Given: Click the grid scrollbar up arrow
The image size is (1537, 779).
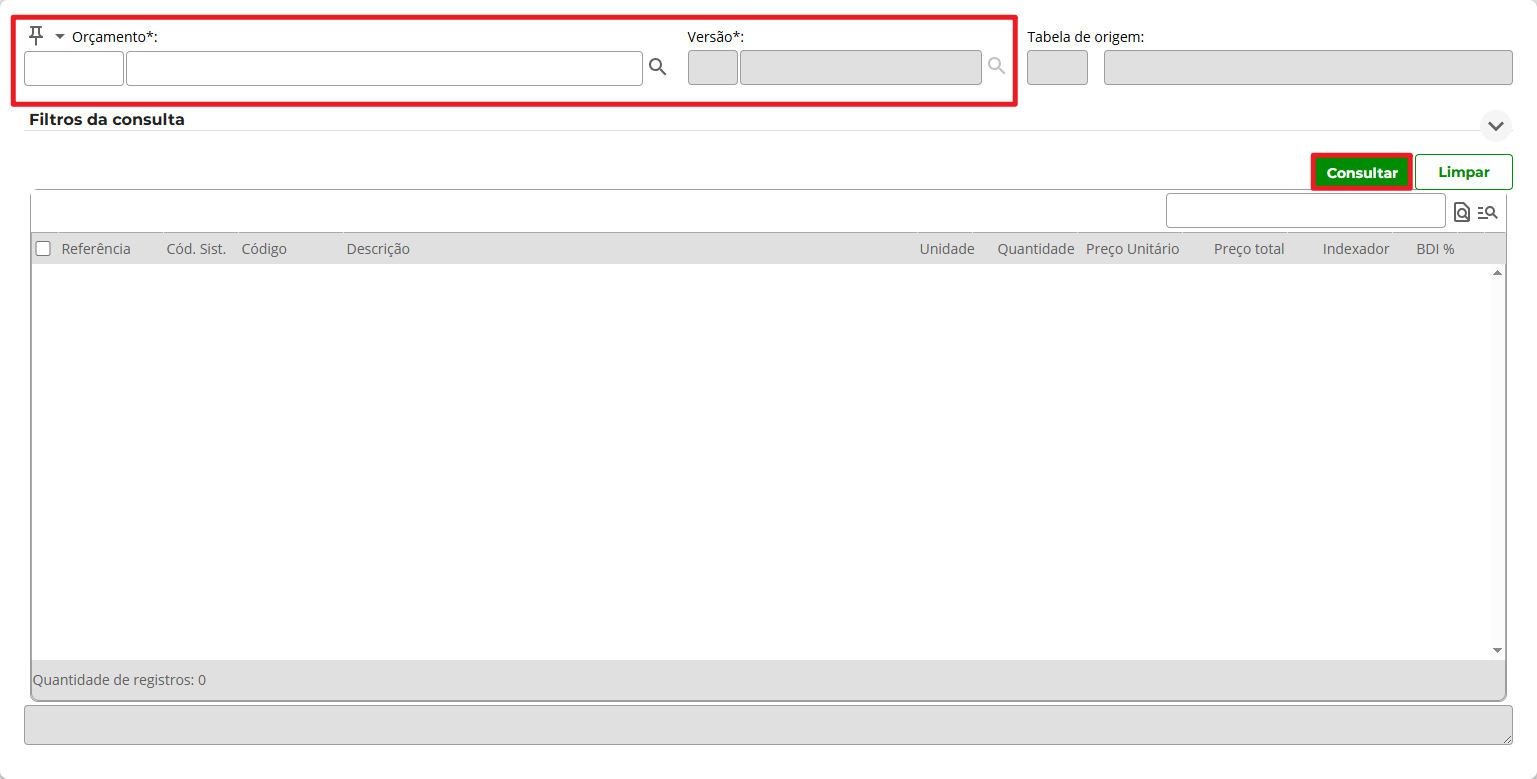Looking at the screenshot, I should [x=1497, y=273].
